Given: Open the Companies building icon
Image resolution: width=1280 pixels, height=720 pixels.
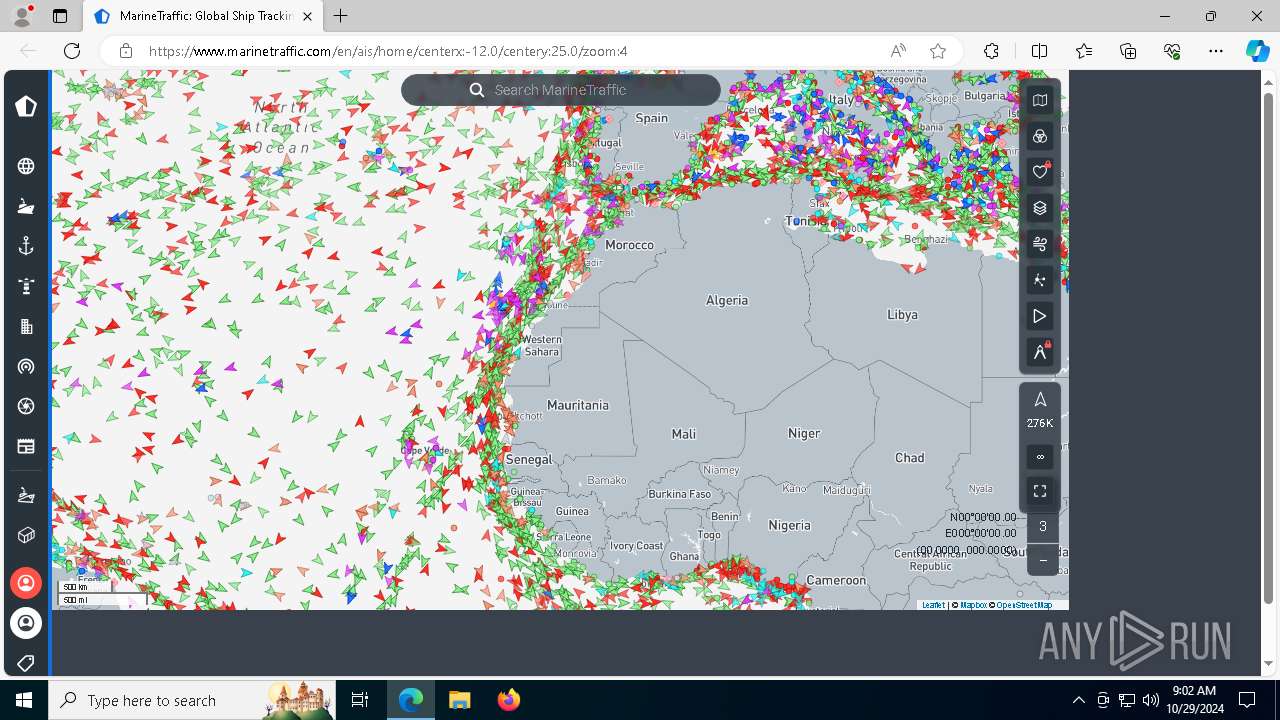Looking at the screenshot, I should click(26, 326).
